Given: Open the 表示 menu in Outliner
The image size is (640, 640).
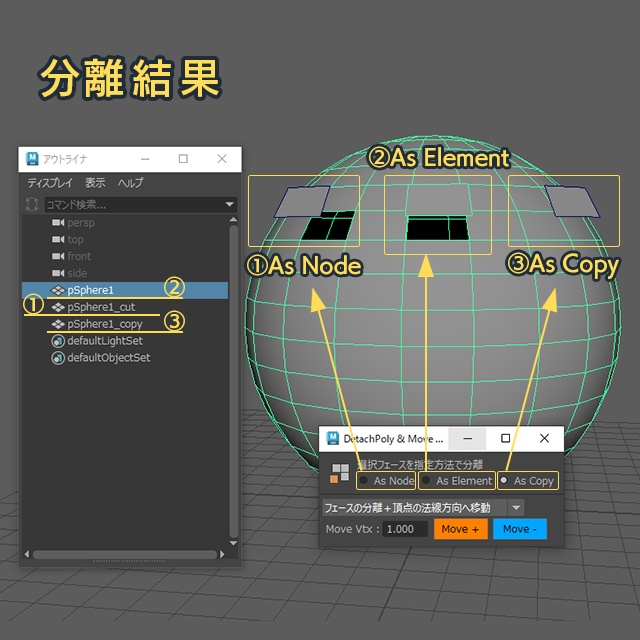Looking at the screenshot, I should tap(95, 183).
